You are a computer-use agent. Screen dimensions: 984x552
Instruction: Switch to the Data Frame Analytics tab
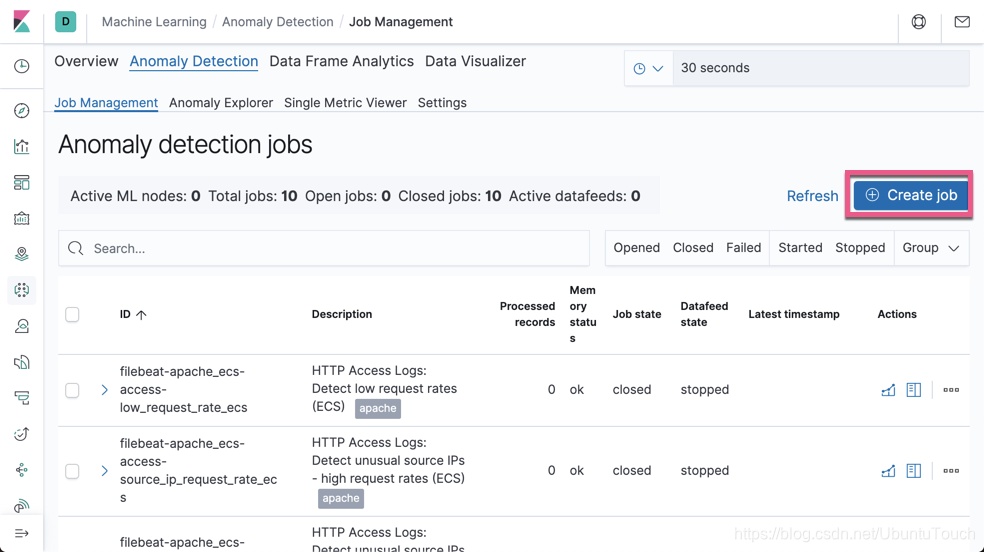pos(341,61)
